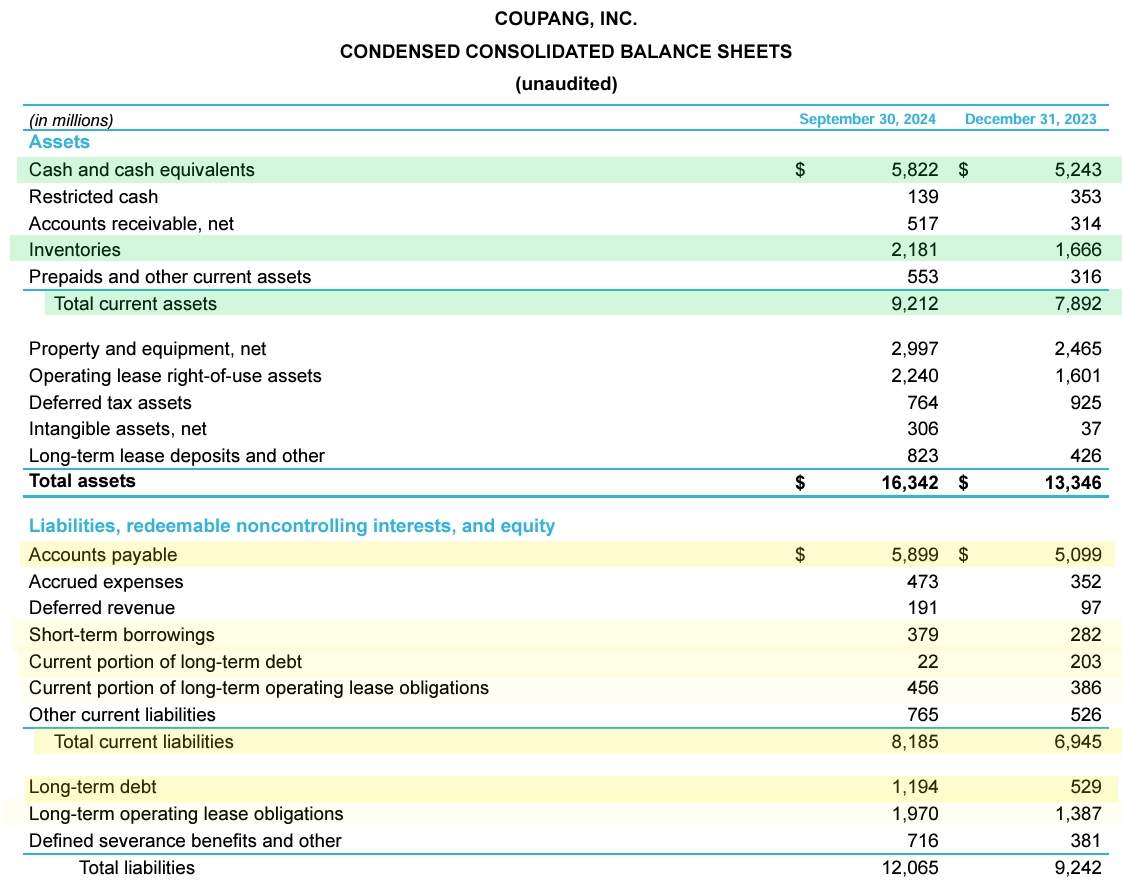This screenshot has width=1122, height=889.
Task: Click the 'Intangible assets, net' label
Action: (117, 429)
